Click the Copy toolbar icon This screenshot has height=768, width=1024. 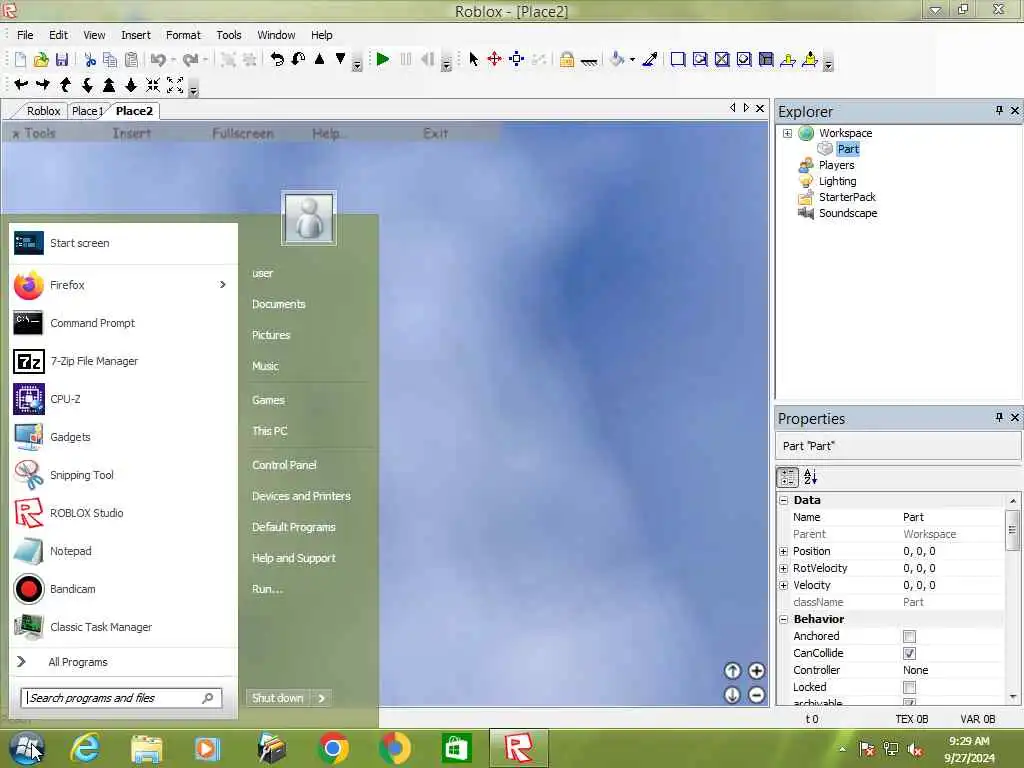pyautogui.click(x=110, y=60)
